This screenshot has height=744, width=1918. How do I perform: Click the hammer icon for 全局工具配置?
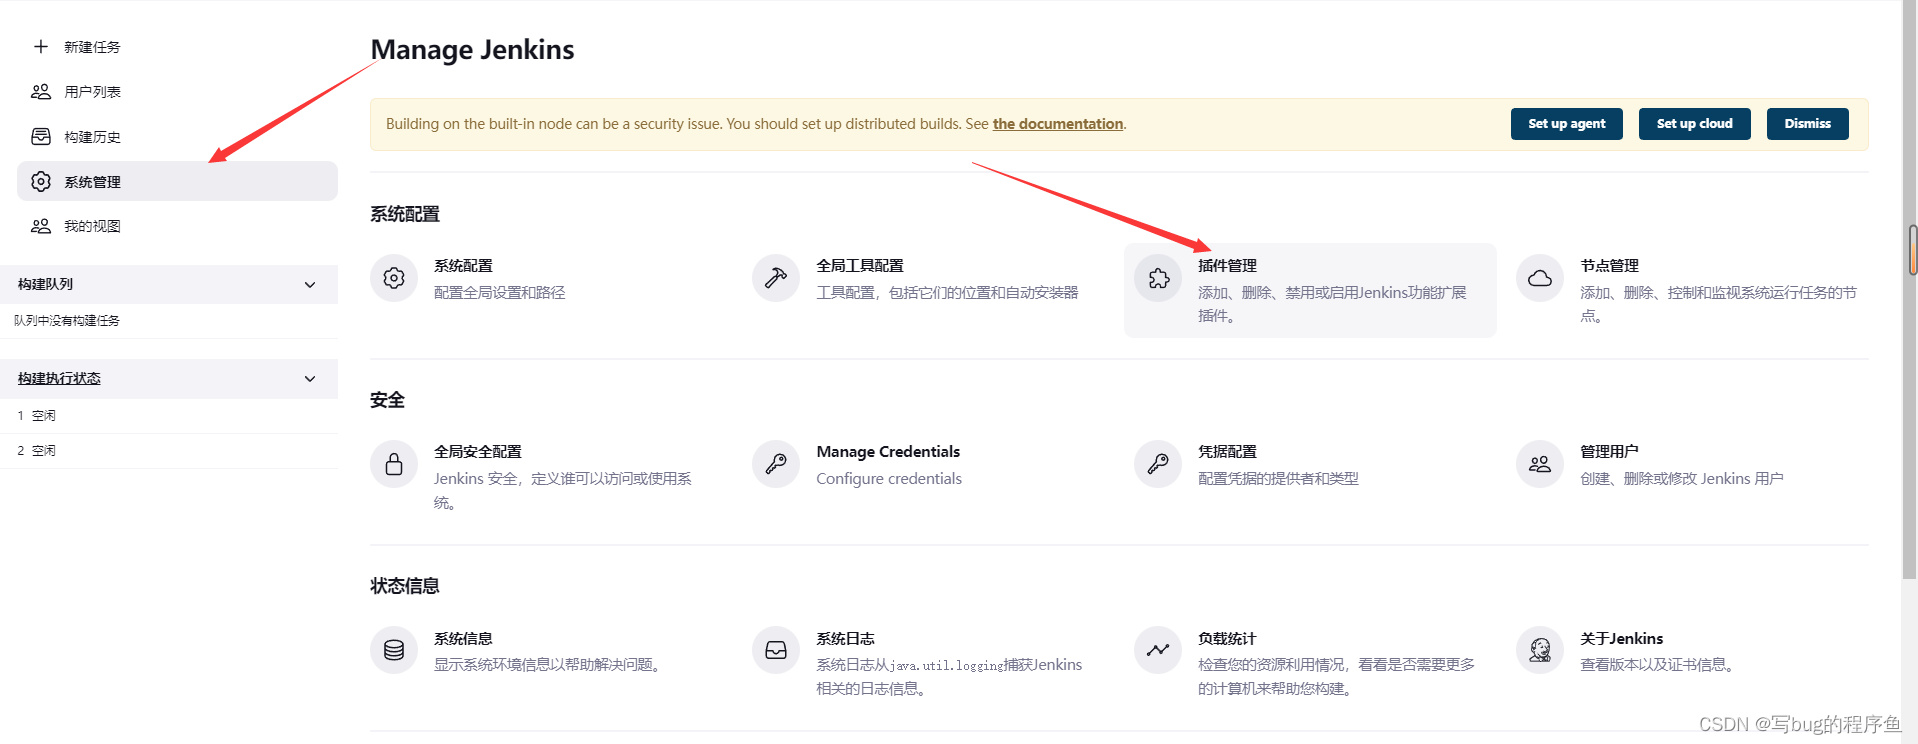tap(776, 278)
